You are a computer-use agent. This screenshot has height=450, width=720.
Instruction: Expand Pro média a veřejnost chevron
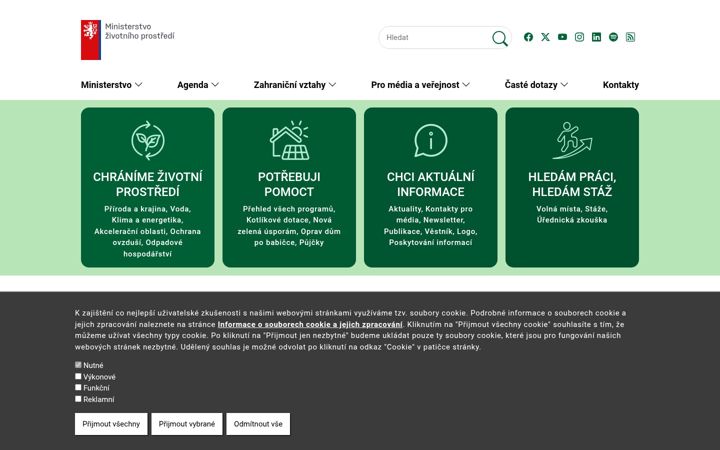point(466,84)
